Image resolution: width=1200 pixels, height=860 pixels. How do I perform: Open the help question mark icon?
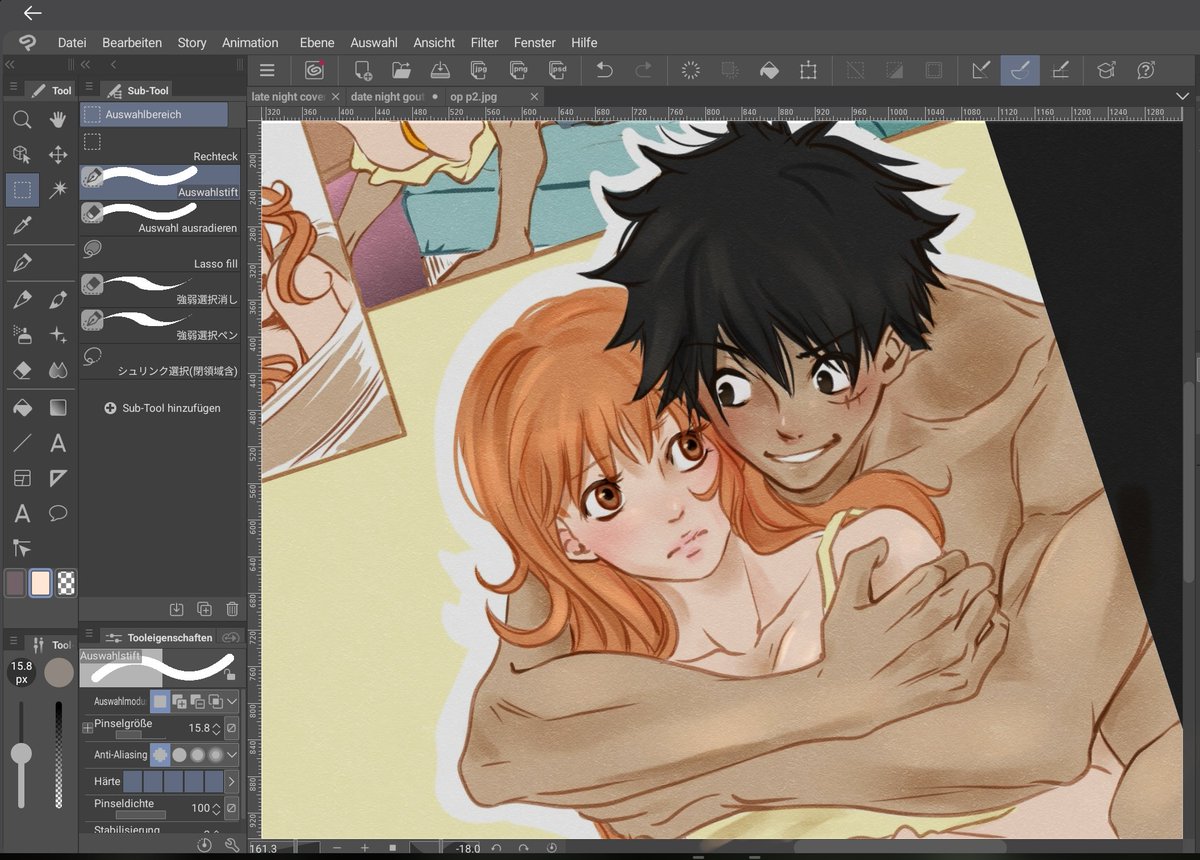[1147, 70]
